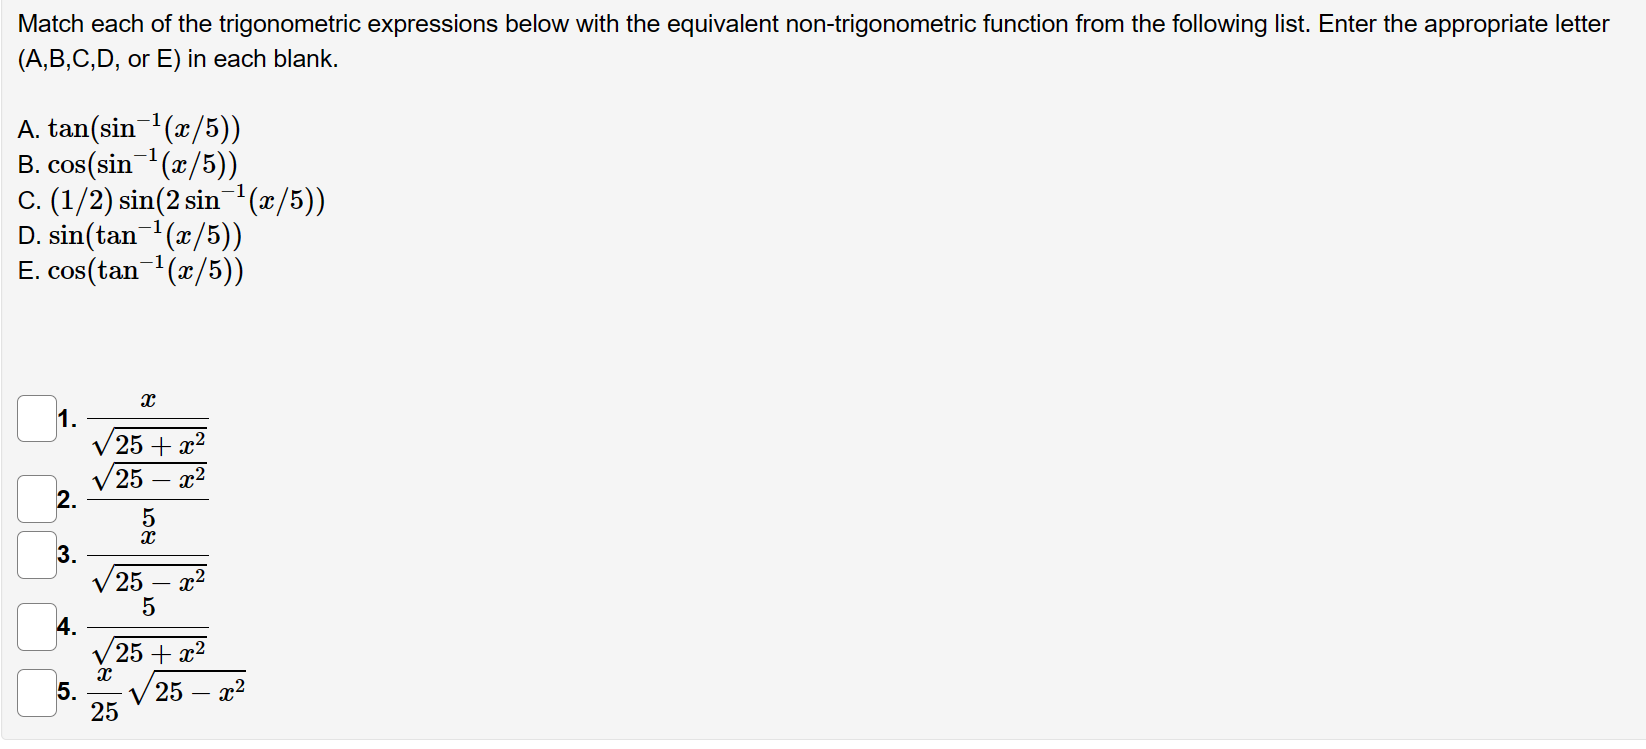Click the fraction √(25−x²) over 5
The image size is (1646, 749).
[148, 496]
